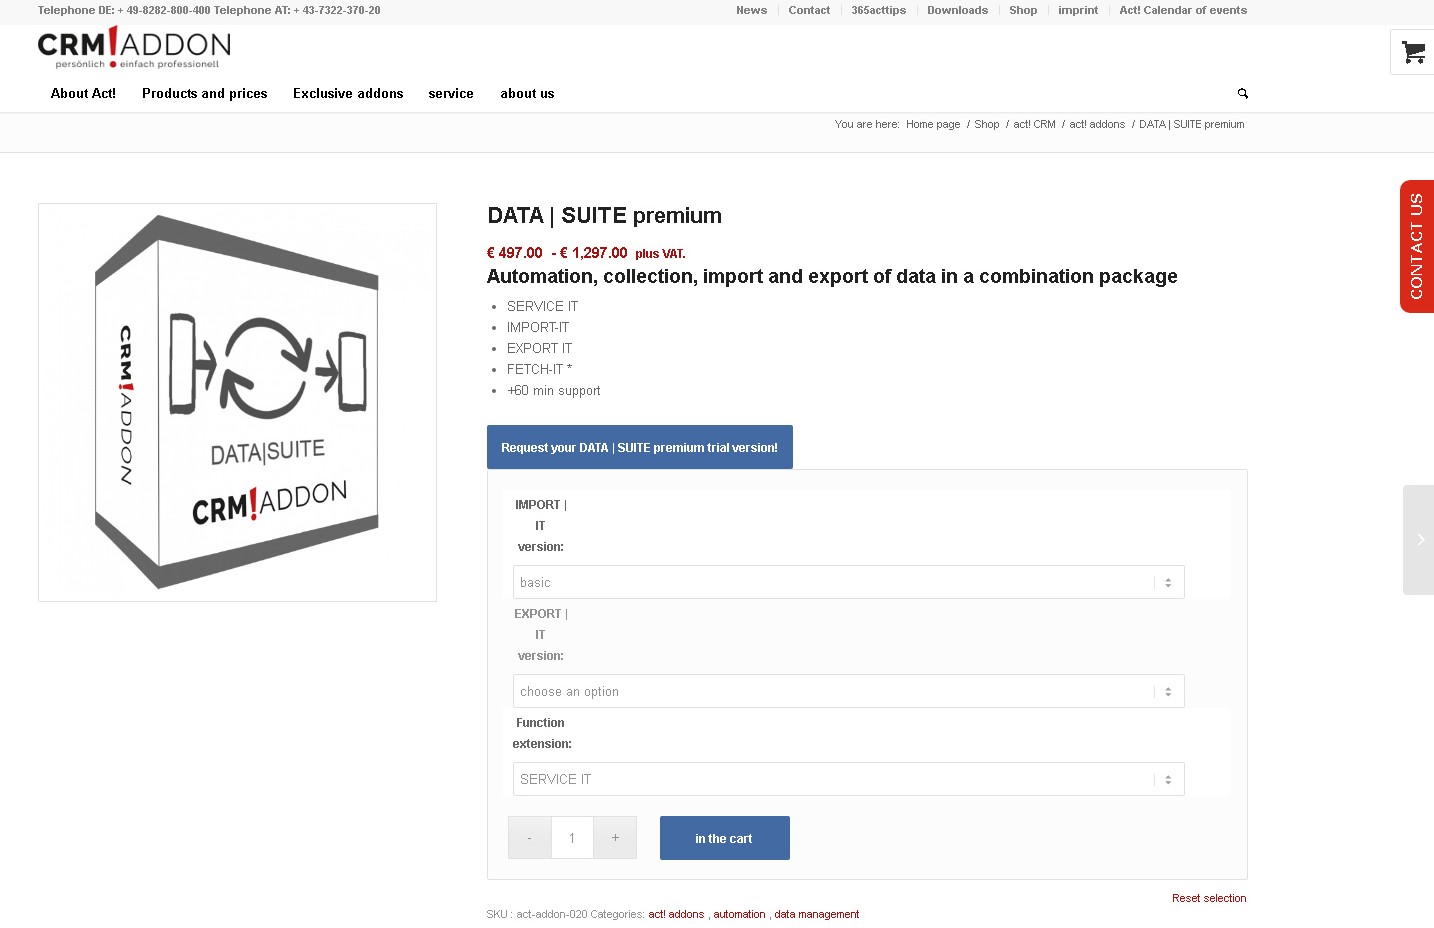Click the +60 min support list item
1434x928 pixels.
[x=554, y=390]
